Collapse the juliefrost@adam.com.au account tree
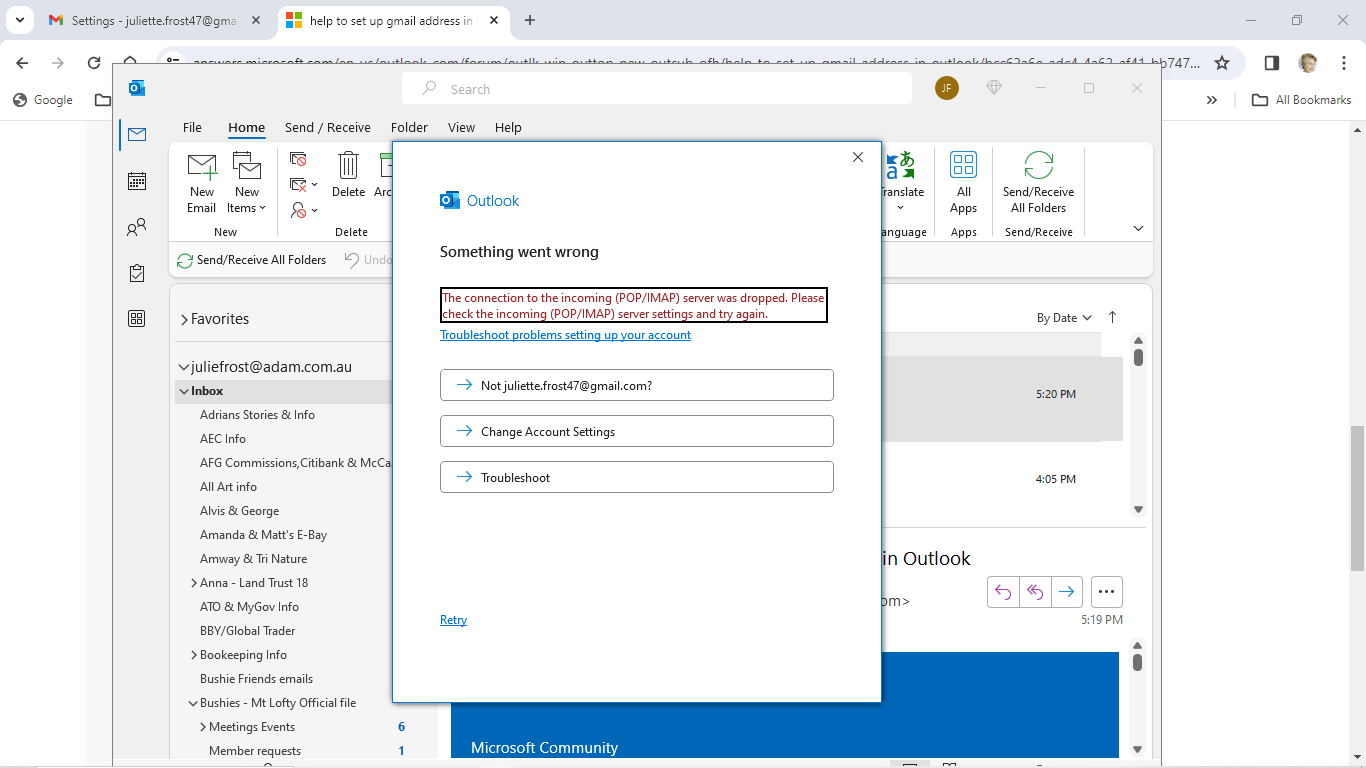The width and height of the screenshot is (1366, 768). [183, 367]
